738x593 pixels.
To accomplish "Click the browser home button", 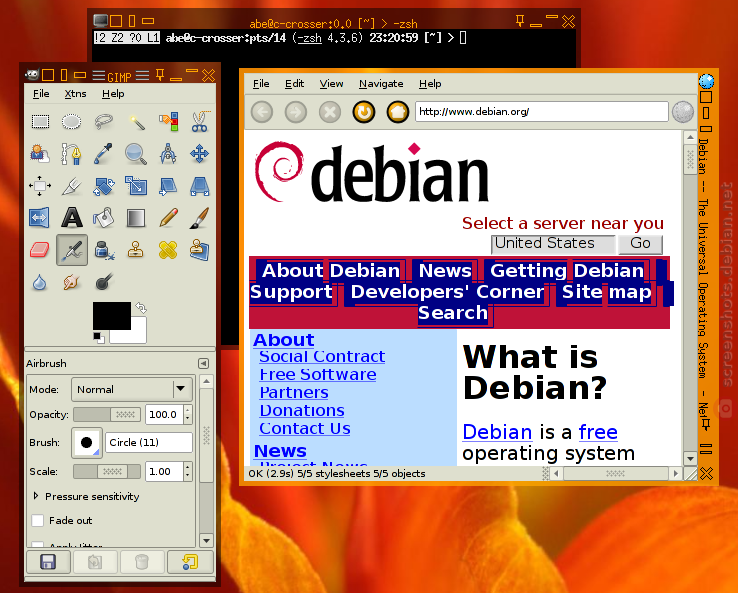I will tap(398, 112).
